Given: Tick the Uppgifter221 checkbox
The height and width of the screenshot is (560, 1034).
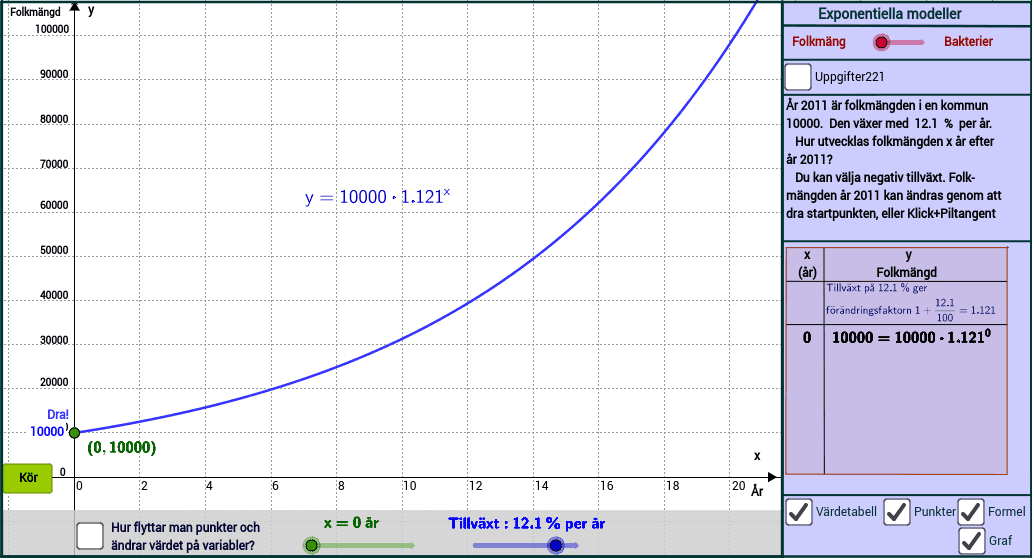Looking at the screenshot, I should (798, 77).
